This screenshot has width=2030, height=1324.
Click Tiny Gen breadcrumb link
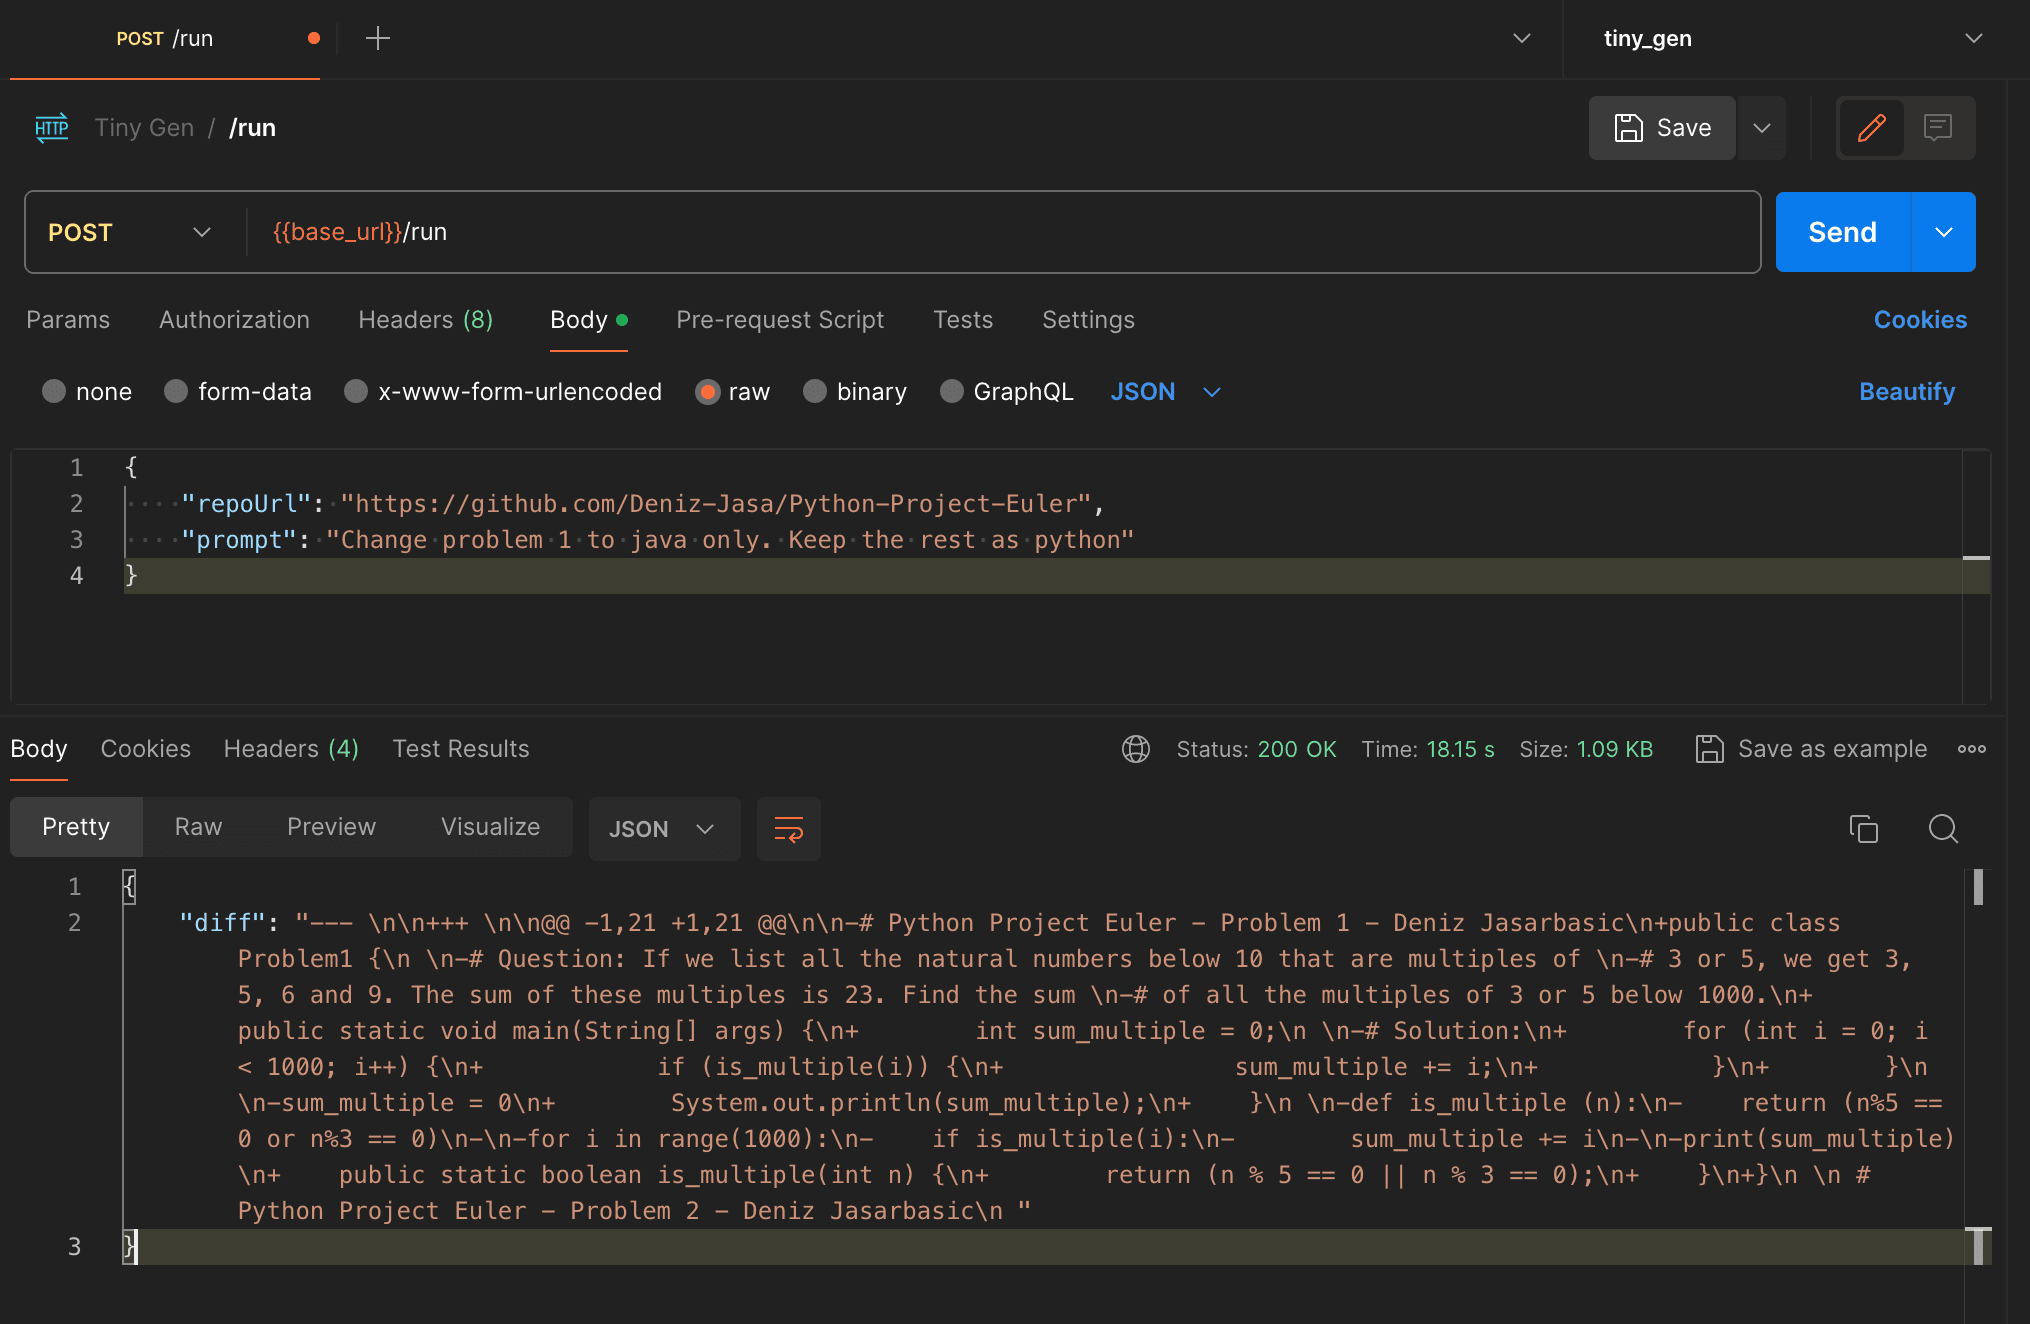tap(144, 128)
